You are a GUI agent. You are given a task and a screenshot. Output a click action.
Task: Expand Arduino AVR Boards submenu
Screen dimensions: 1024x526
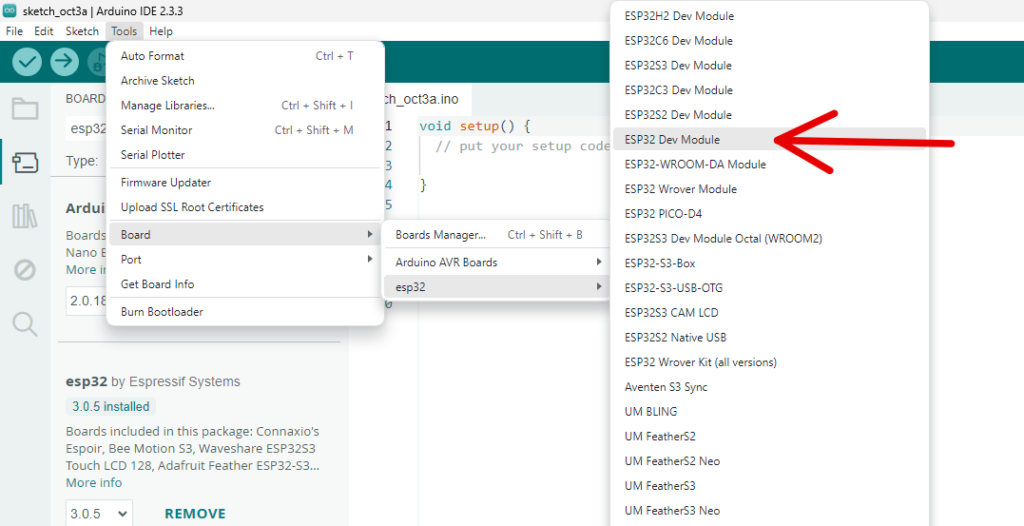click(x=496, y=262)
